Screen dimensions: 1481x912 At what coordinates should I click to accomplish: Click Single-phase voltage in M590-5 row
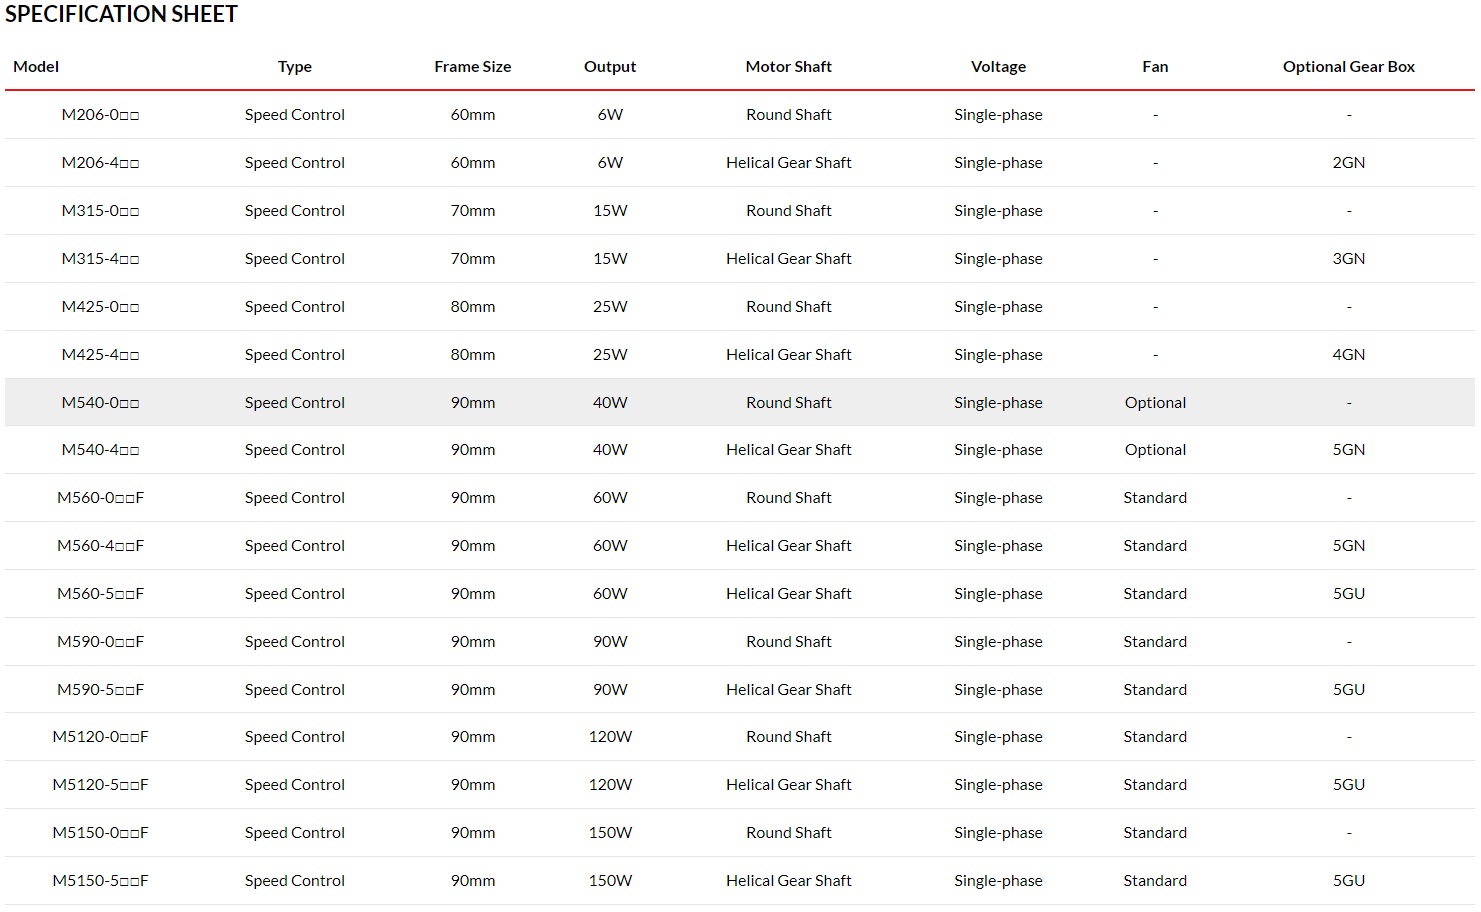pos(998,690)
